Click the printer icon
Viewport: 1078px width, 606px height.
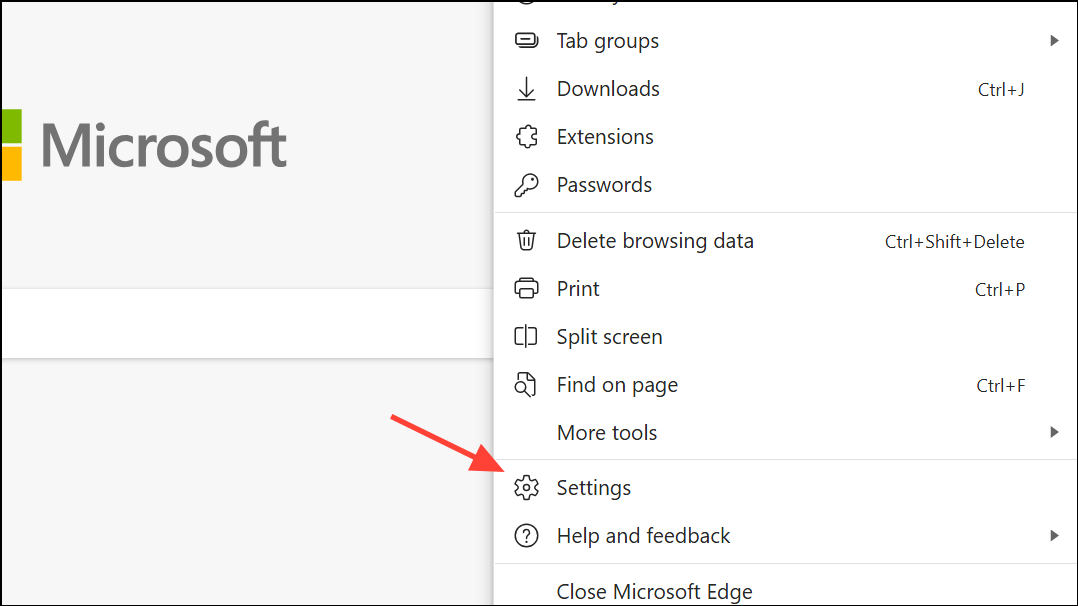[527, 288]
